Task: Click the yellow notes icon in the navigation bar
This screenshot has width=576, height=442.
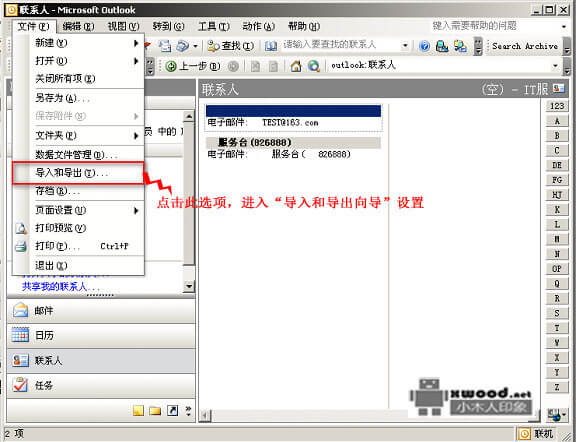Action: (138, 410)
